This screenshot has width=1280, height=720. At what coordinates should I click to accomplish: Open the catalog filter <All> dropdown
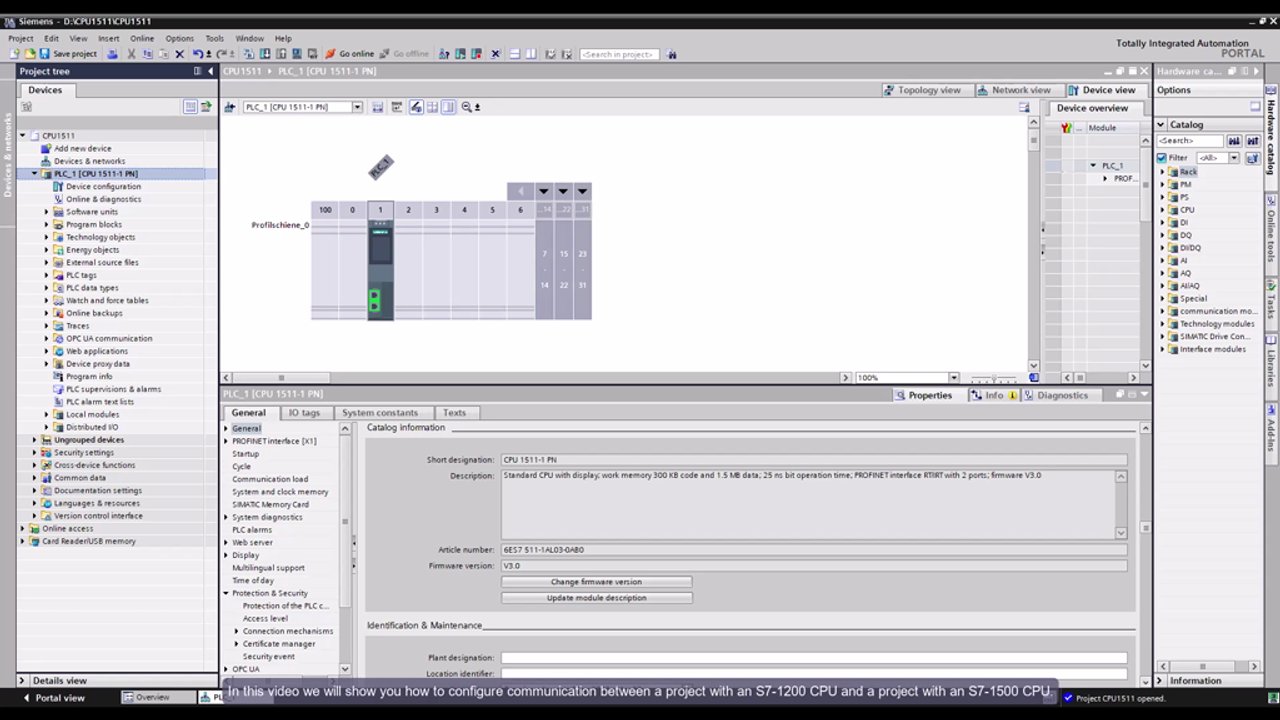click(1234, 158)
